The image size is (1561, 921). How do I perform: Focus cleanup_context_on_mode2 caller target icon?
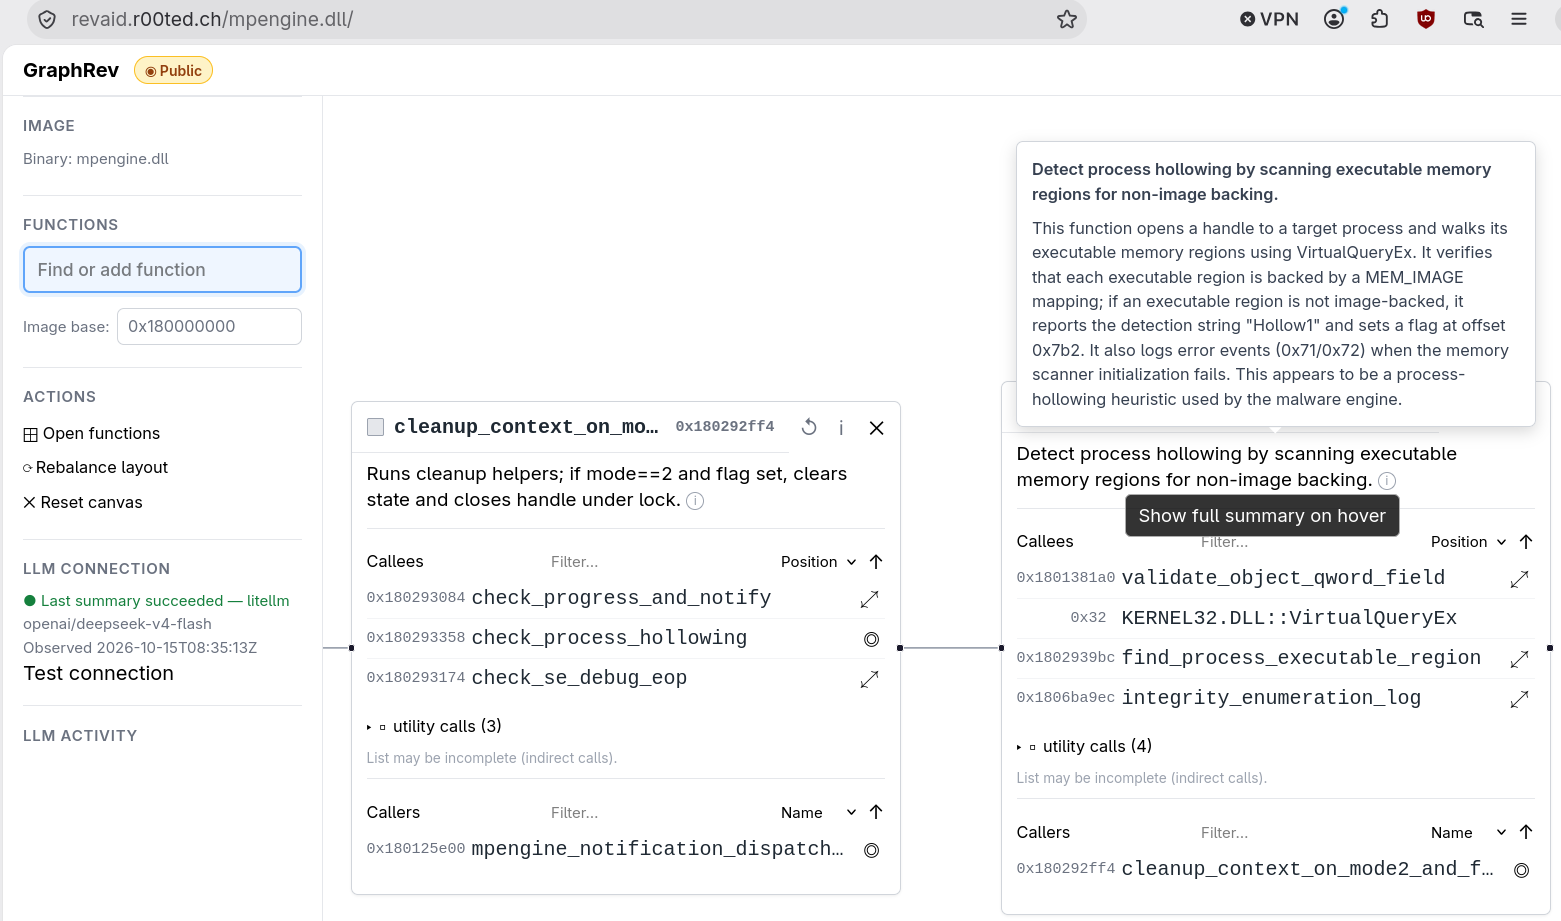click(x=1521, y=870)
